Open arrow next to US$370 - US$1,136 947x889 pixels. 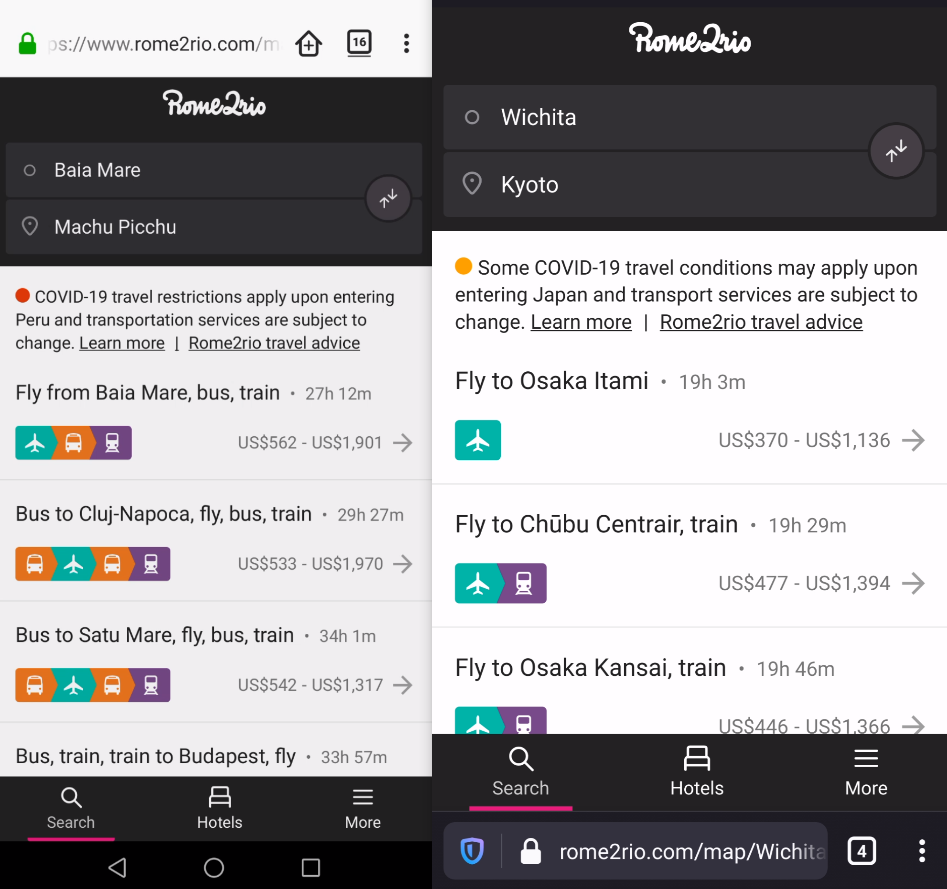[x=913, y=440]
